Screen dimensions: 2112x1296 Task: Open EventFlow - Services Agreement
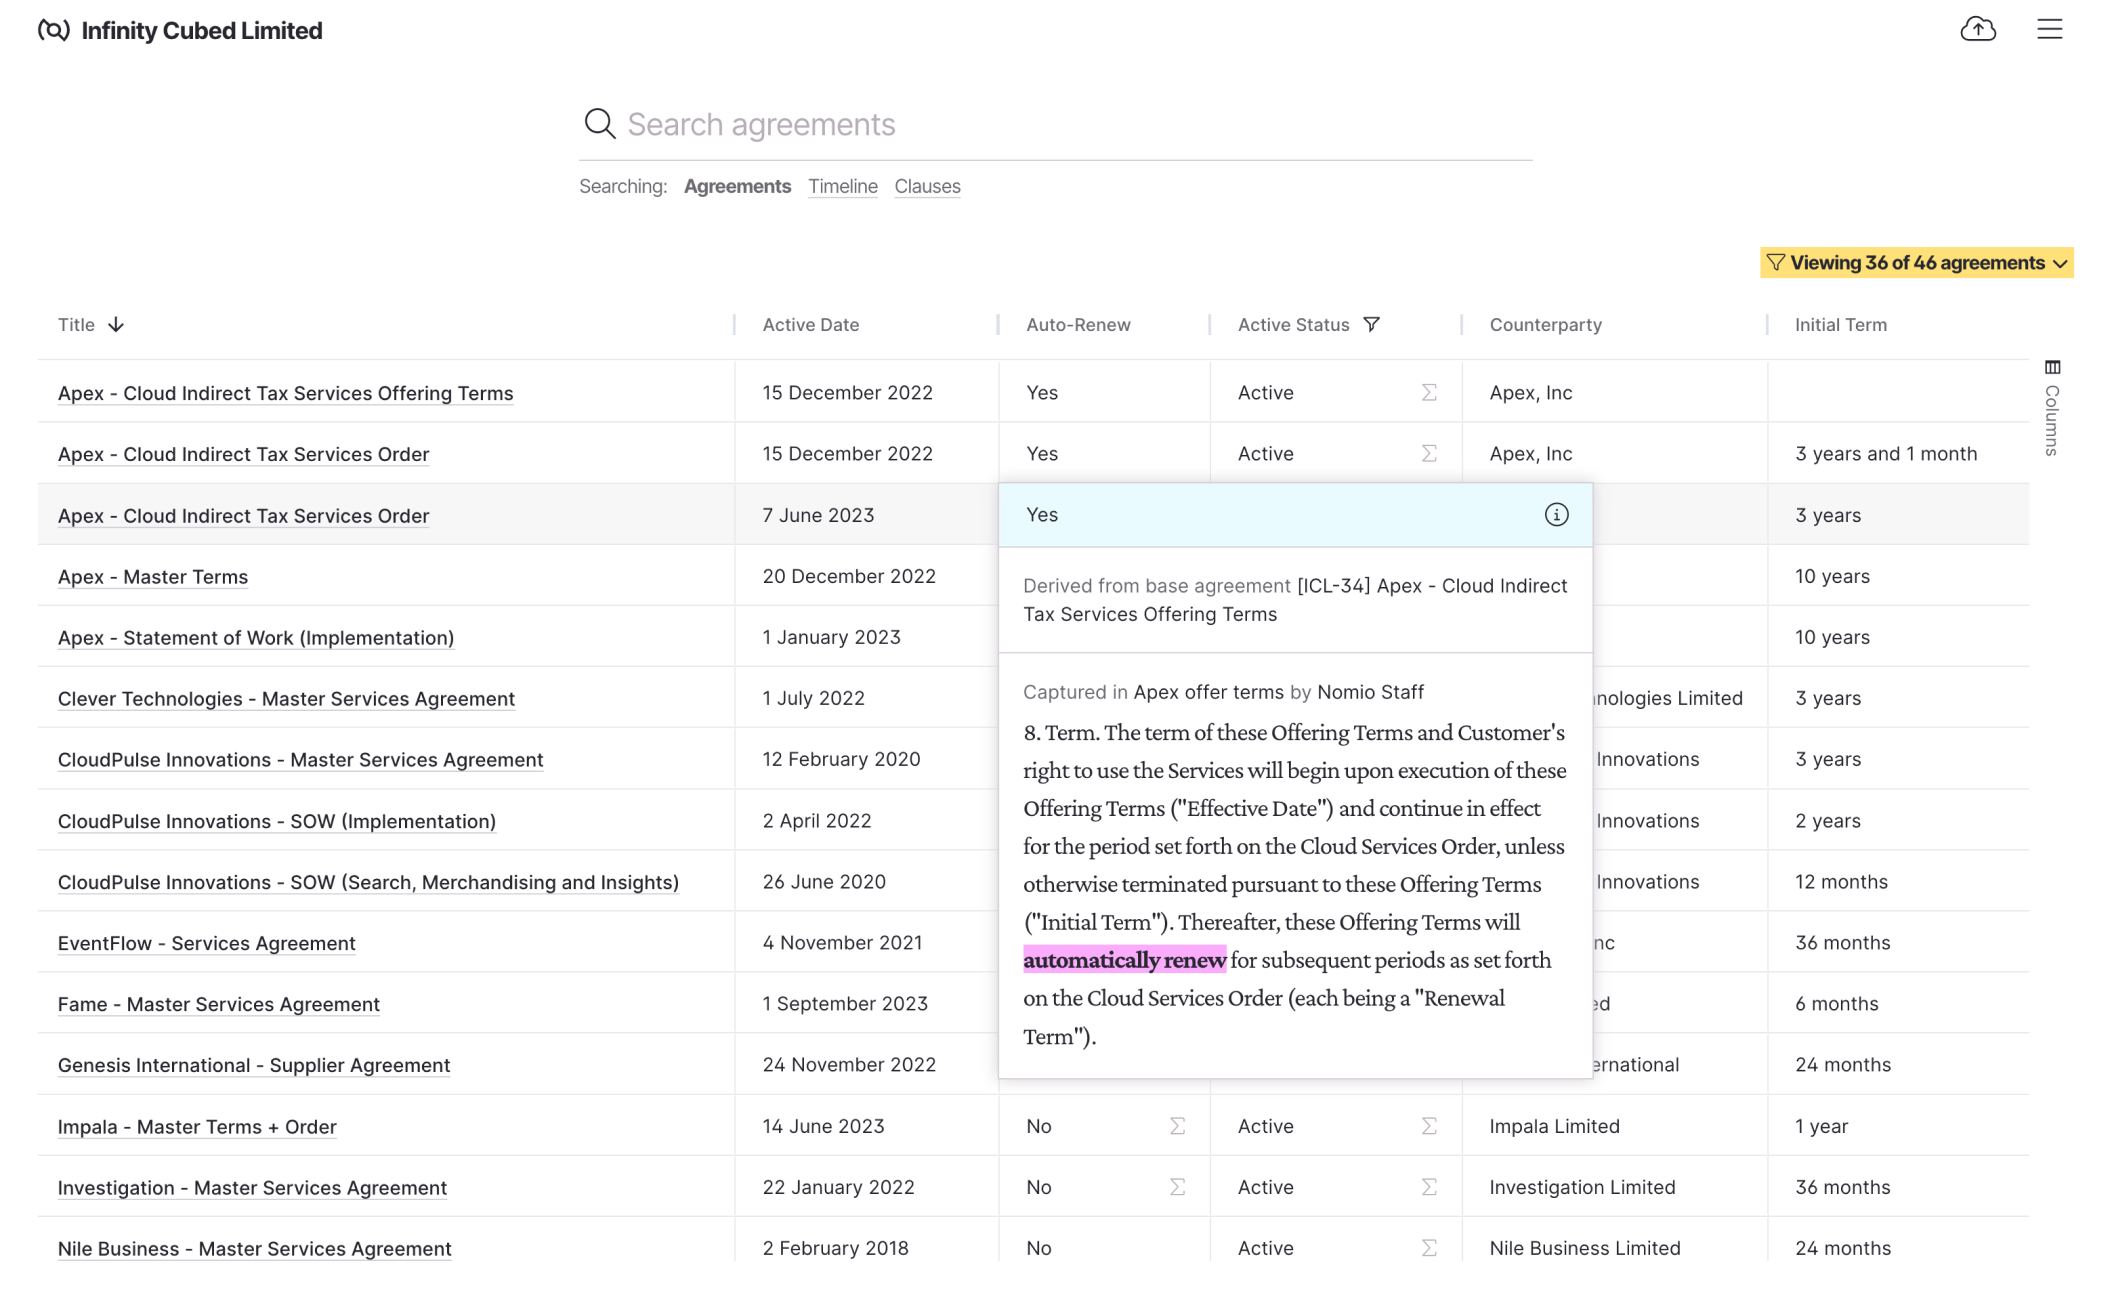click(205, 942)
